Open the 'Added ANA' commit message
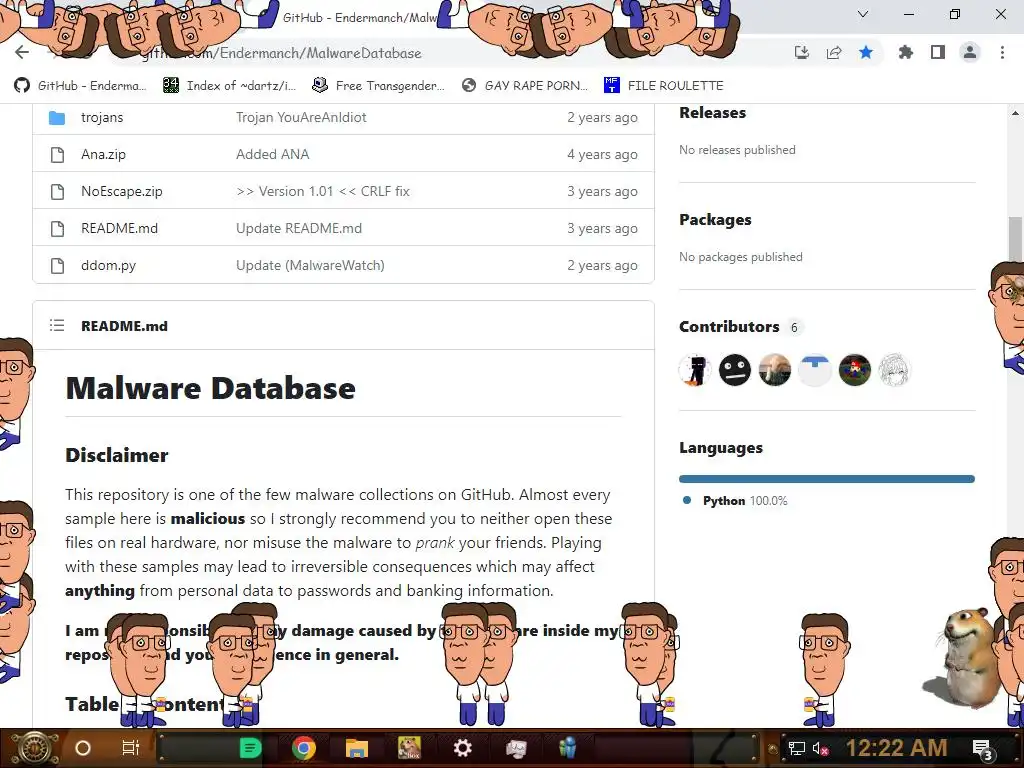Viewport: 1024px width, 768px height. coord(272,155)
